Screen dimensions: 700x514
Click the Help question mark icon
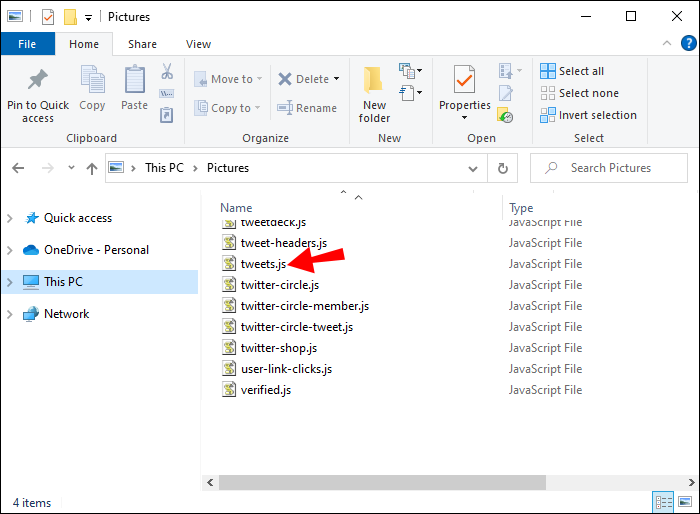click(x=688, y=44)
